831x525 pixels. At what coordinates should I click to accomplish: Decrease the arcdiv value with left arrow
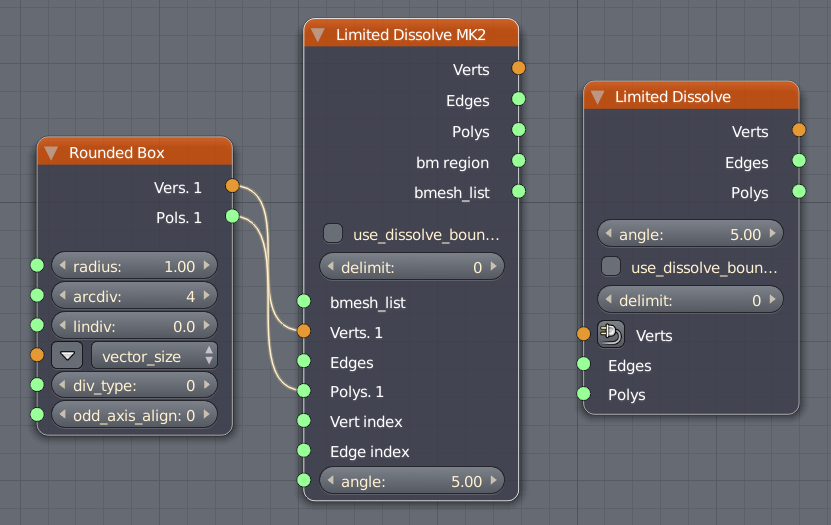click(x=62, y=295)
